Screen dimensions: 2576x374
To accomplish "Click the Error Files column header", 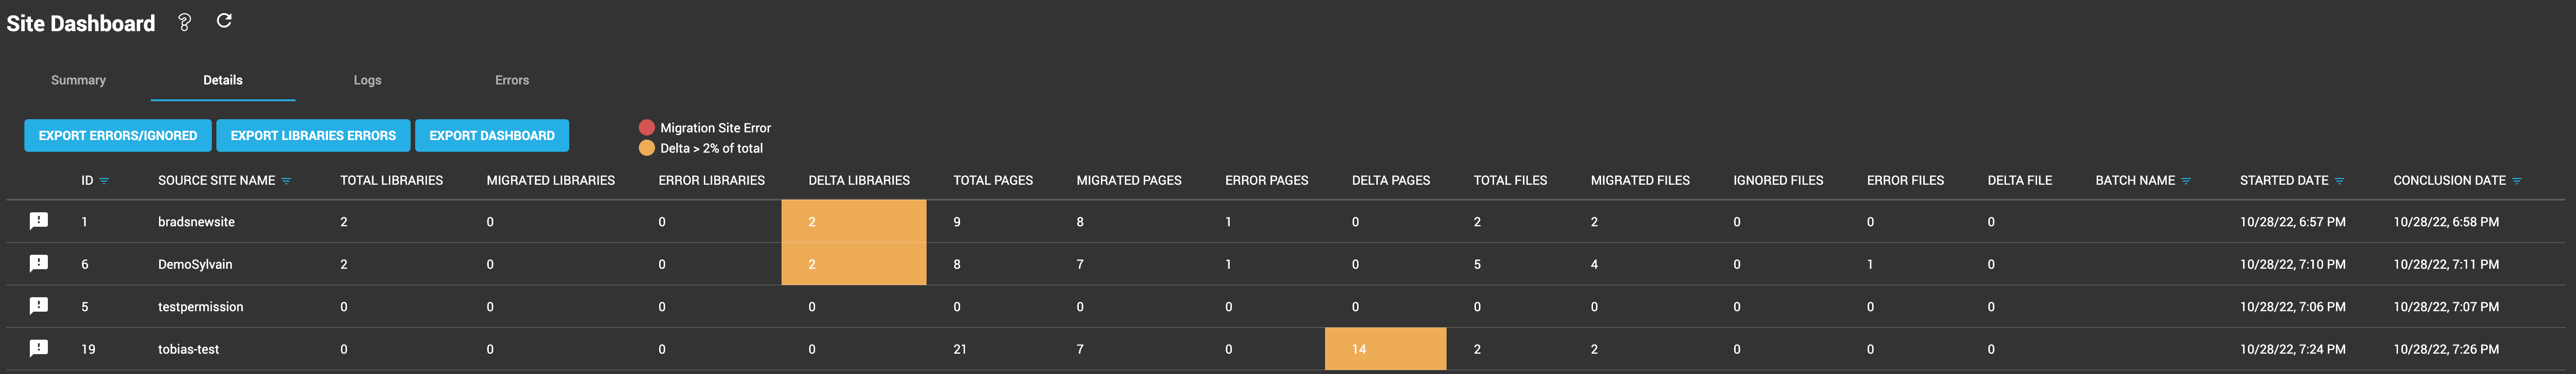I will (1905, 181).
